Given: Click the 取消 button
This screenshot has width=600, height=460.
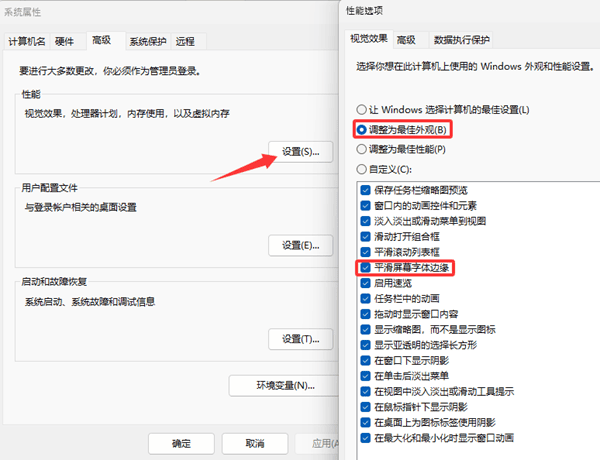Looking at the screenshot, I should click(x=255, y=444).
